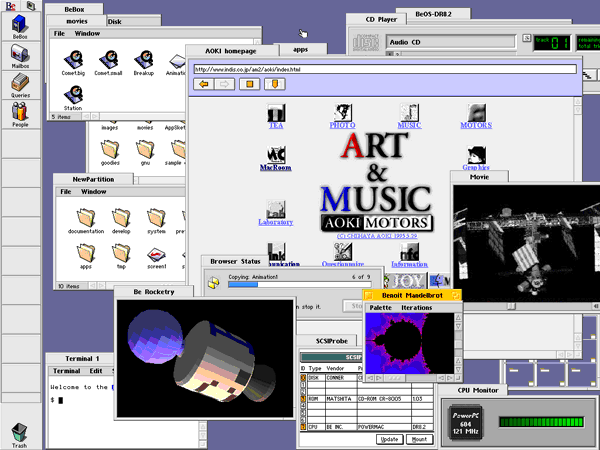Screen dimensions: 600x450
Task: Click the Mandelbrot vertical scroll up arrow
Action: 458,318
